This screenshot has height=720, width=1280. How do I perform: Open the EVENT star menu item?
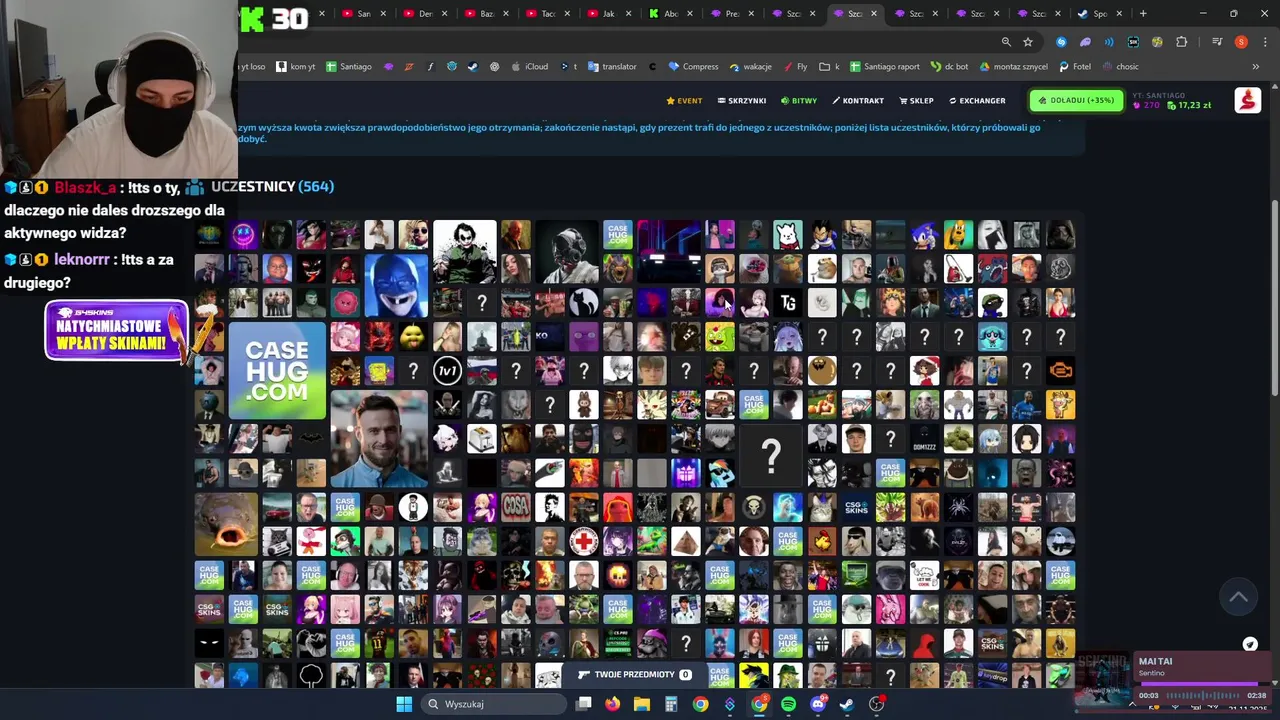684,101
